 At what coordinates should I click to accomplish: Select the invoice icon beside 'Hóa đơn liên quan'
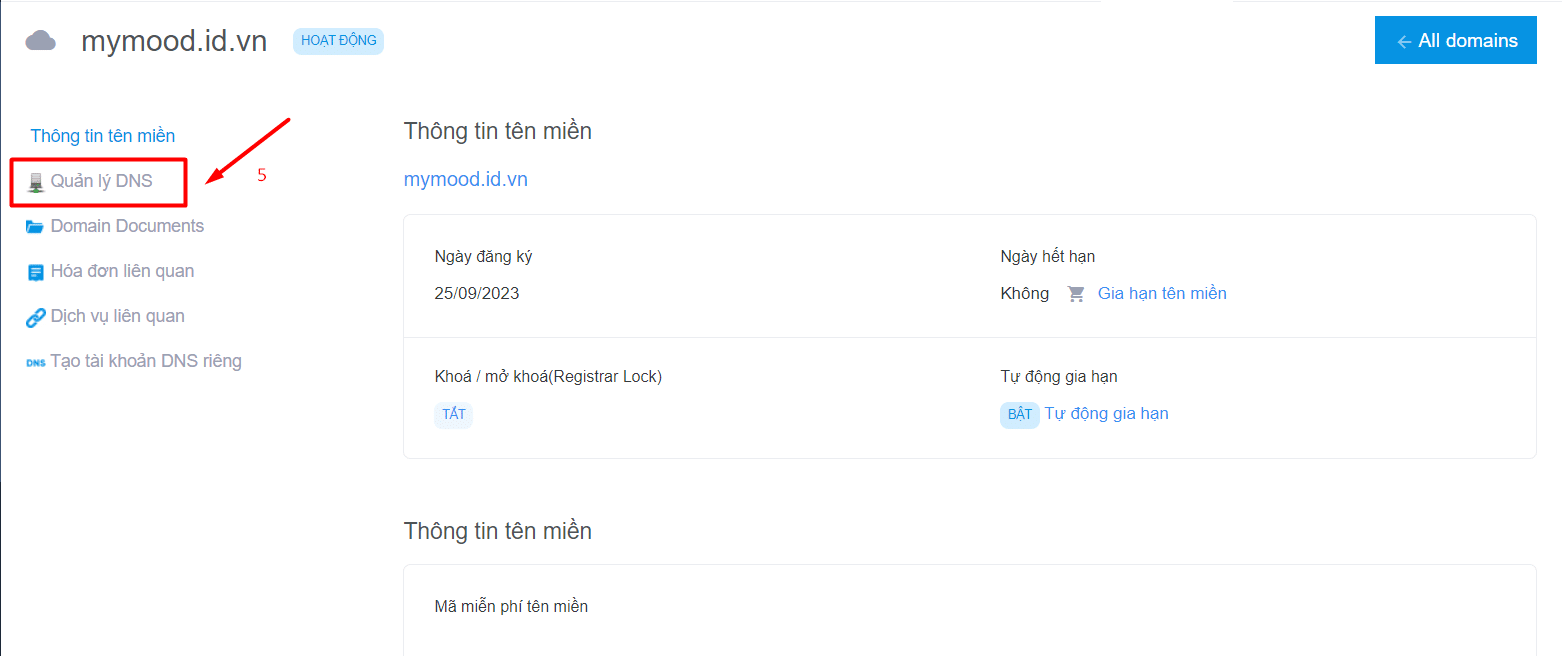coord(34,270)
